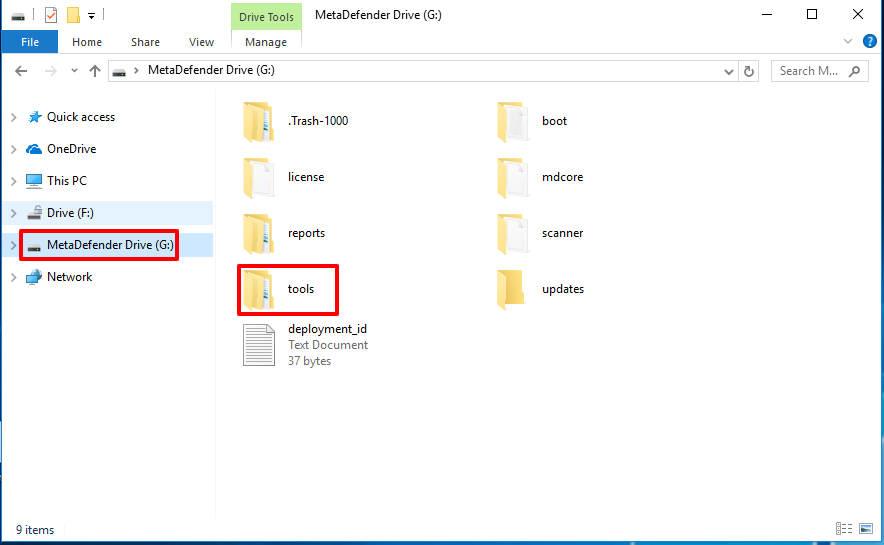Click the Properties icon in quick access toolbar

coord(51,15)
